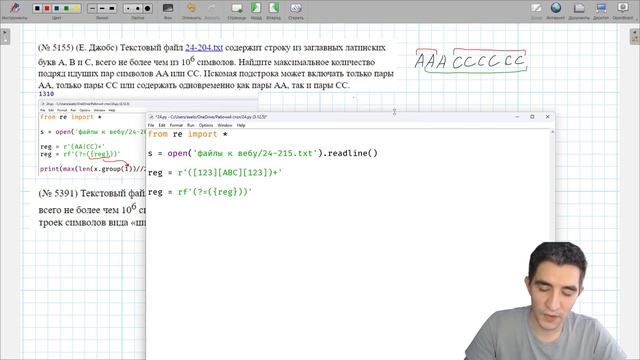Click the line reg = rf'(?=({reg}))' in front editor
Image resolution: width=640 pixels, height=360 pixels.
click(x=200, y=192)
